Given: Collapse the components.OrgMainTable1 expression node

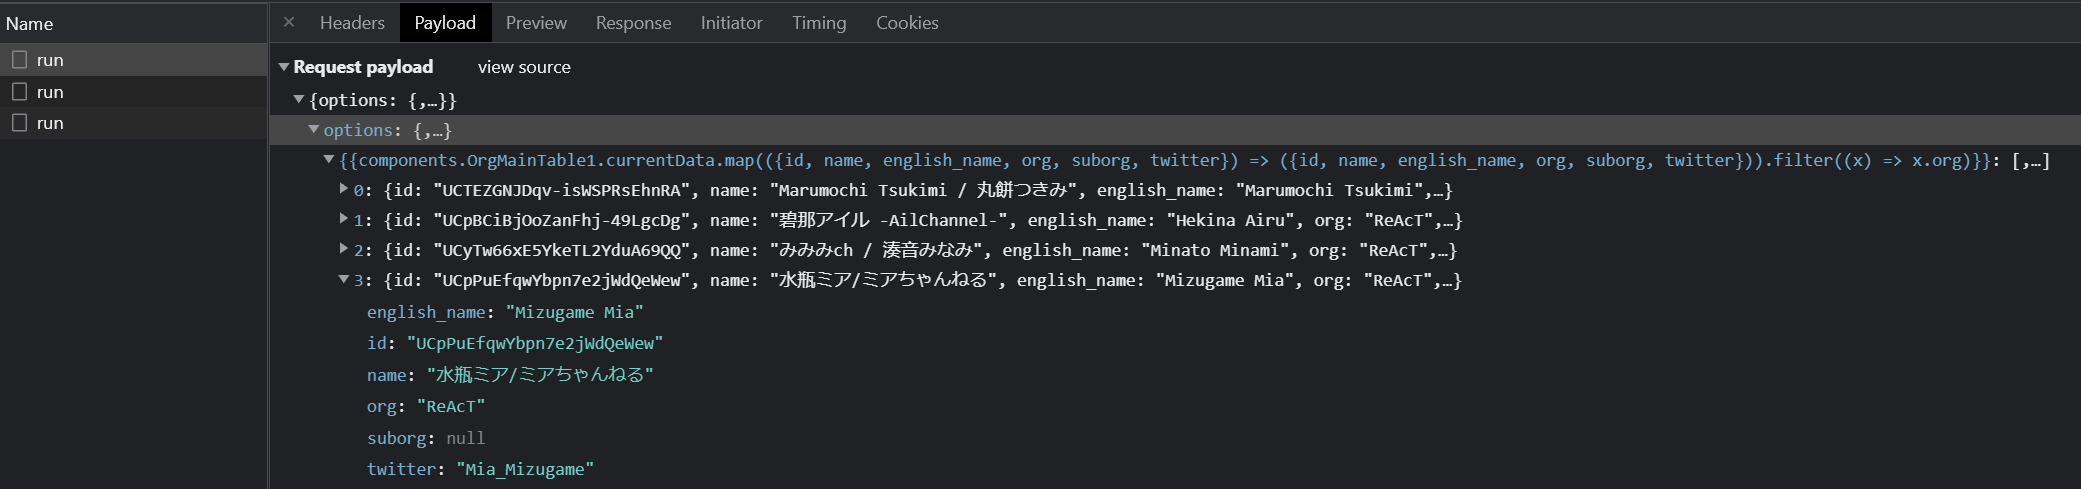Looking at the screenshot, I should coord(329,159).
